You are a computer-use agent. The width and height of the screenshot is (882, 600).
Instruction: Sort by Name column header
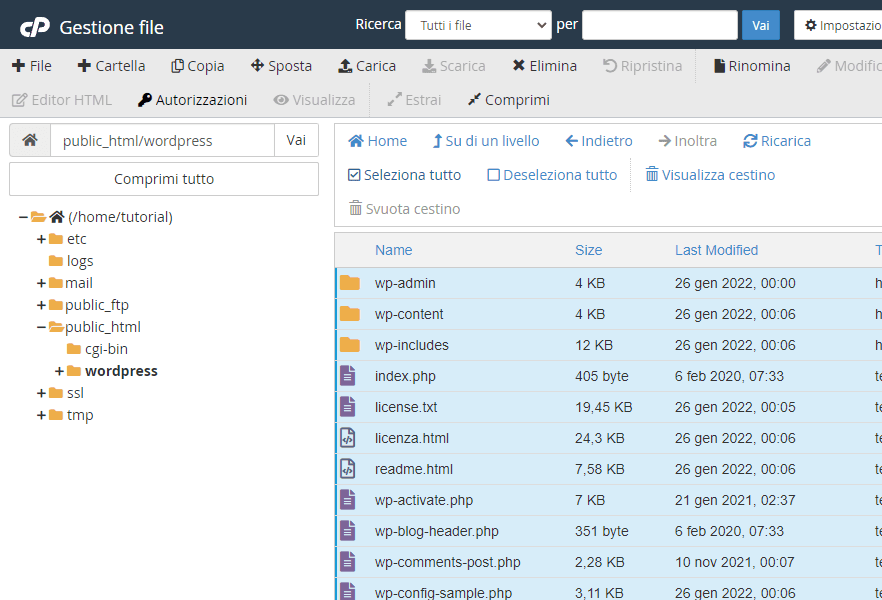(x=393, y=250)
